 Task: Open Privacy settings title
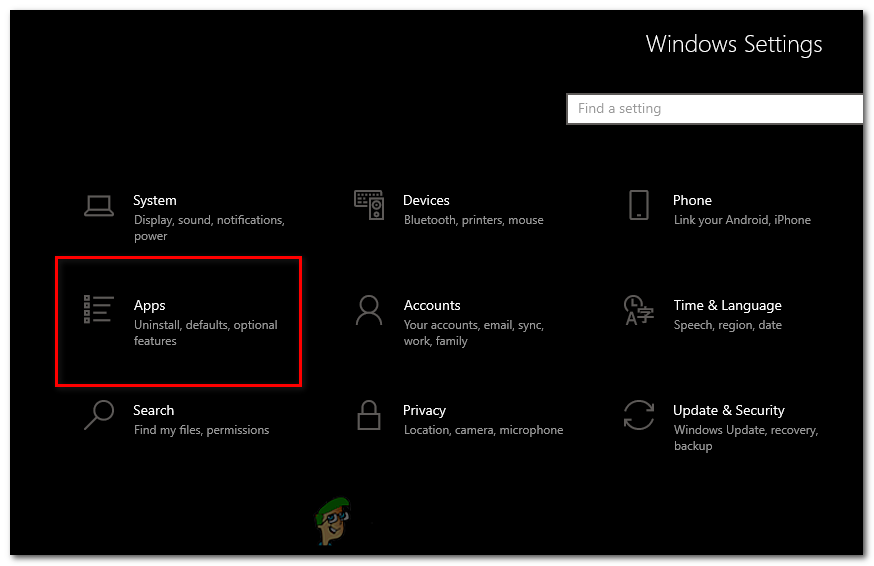coord(424,410)
